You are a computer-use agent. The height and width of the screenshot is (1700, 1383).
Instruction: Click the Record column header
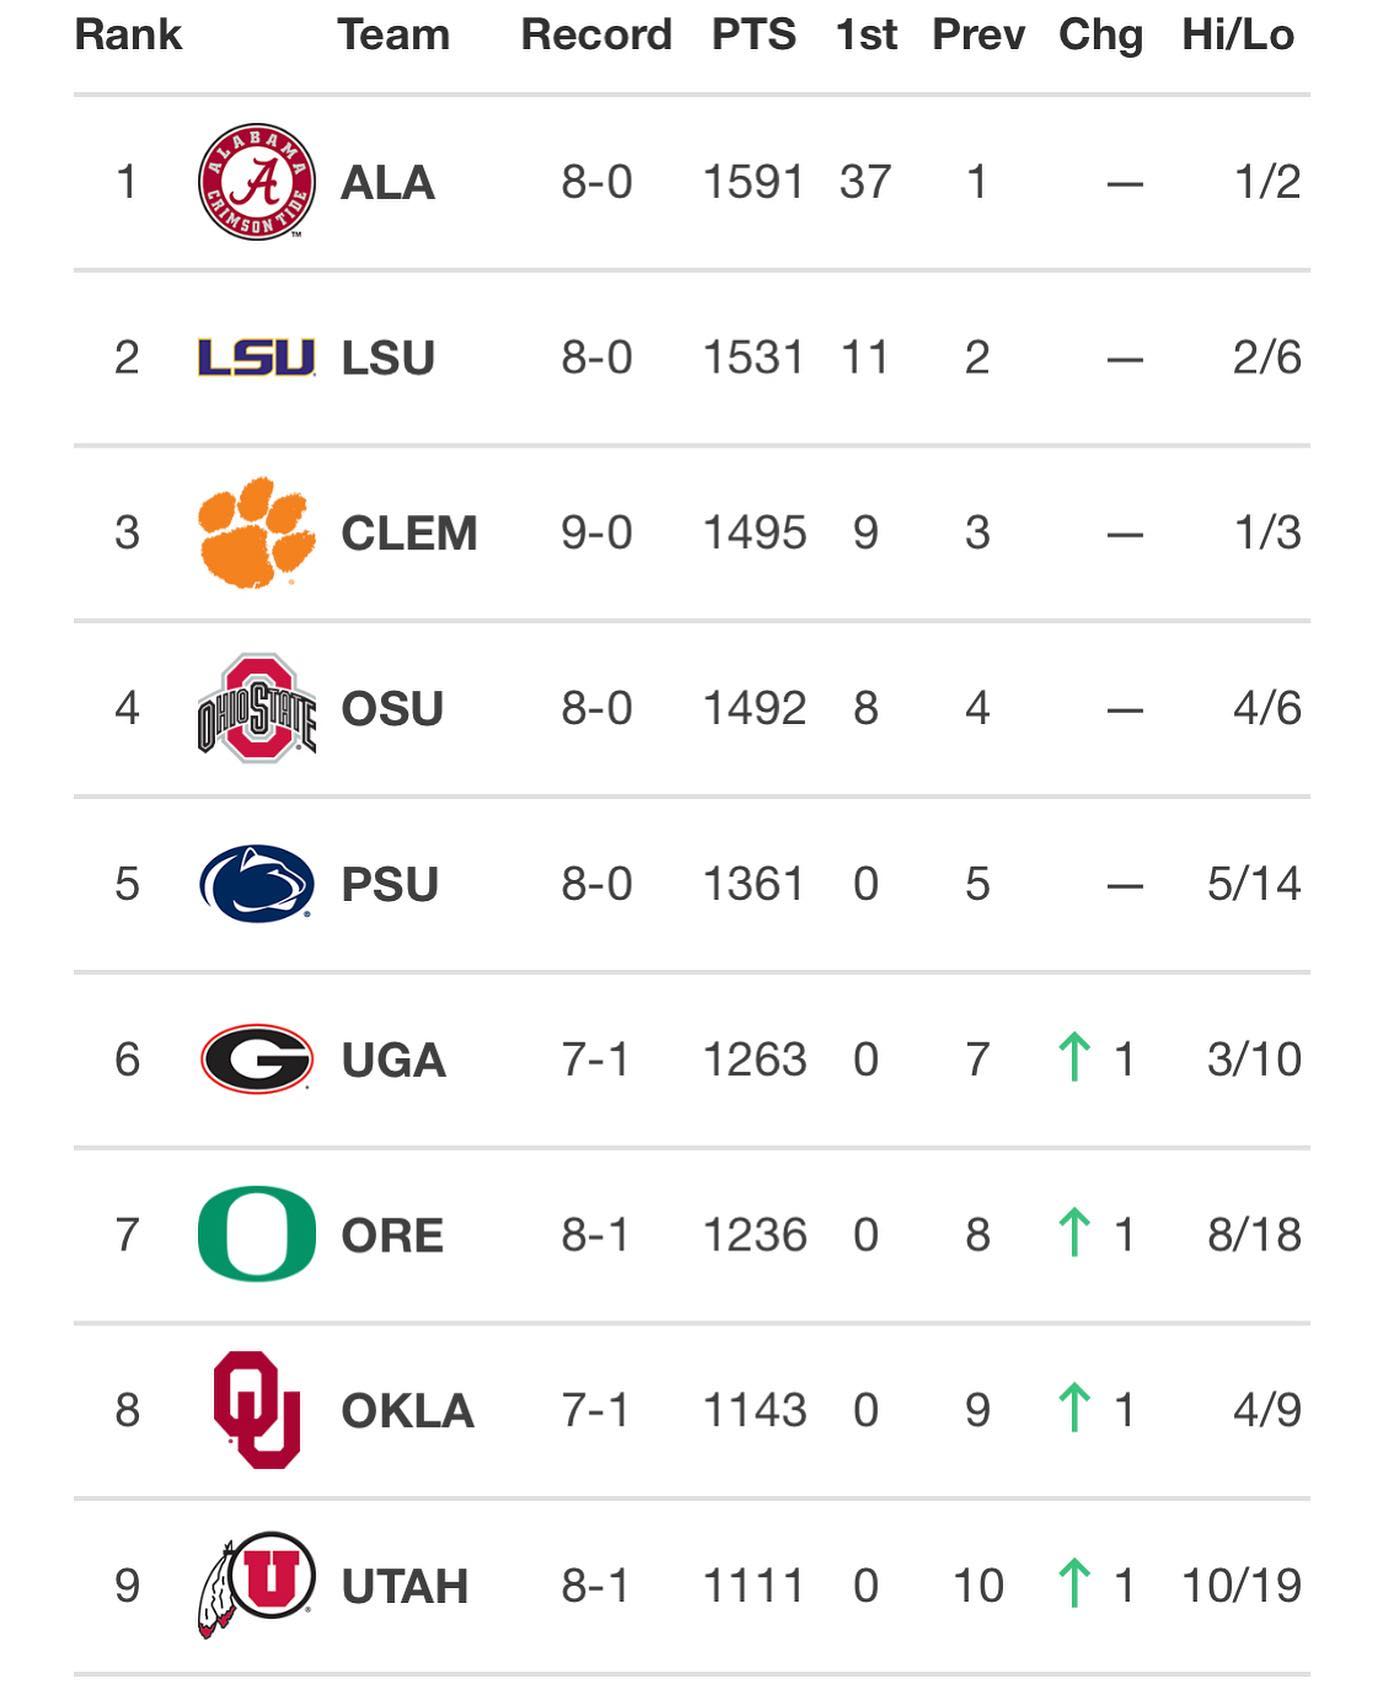point(596,35)
